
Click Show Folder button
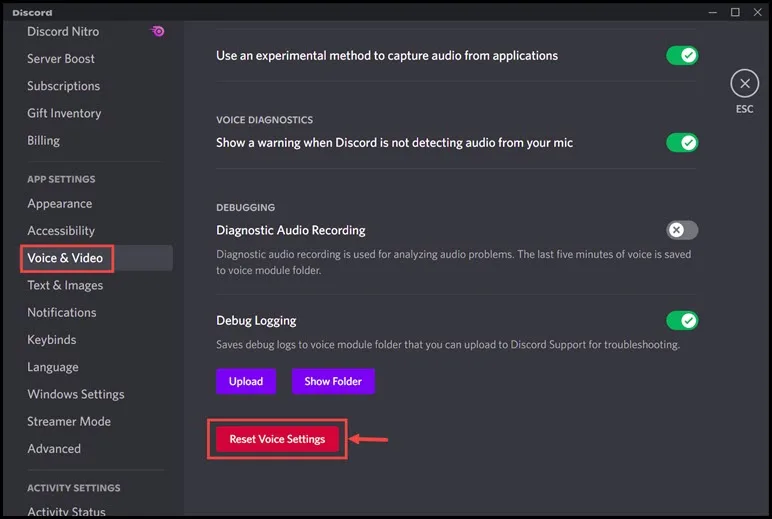click(333, 381)
